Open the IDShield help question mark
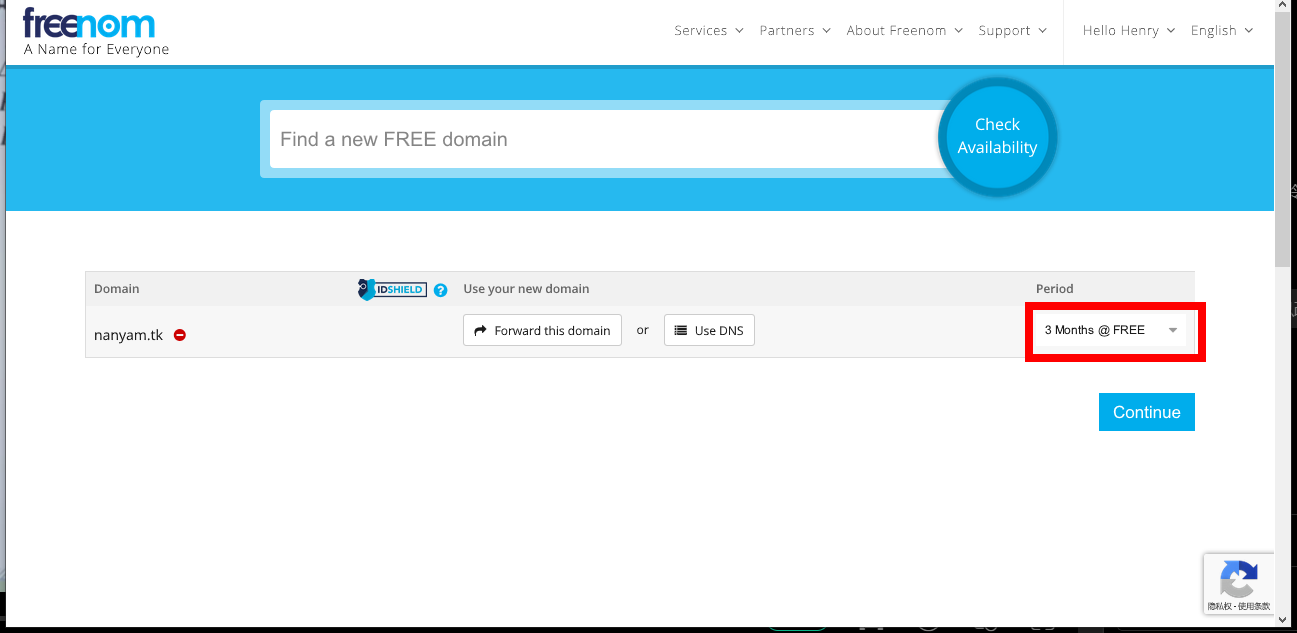Viewport: 1297px width, 633px height. (x=440, y=290)
